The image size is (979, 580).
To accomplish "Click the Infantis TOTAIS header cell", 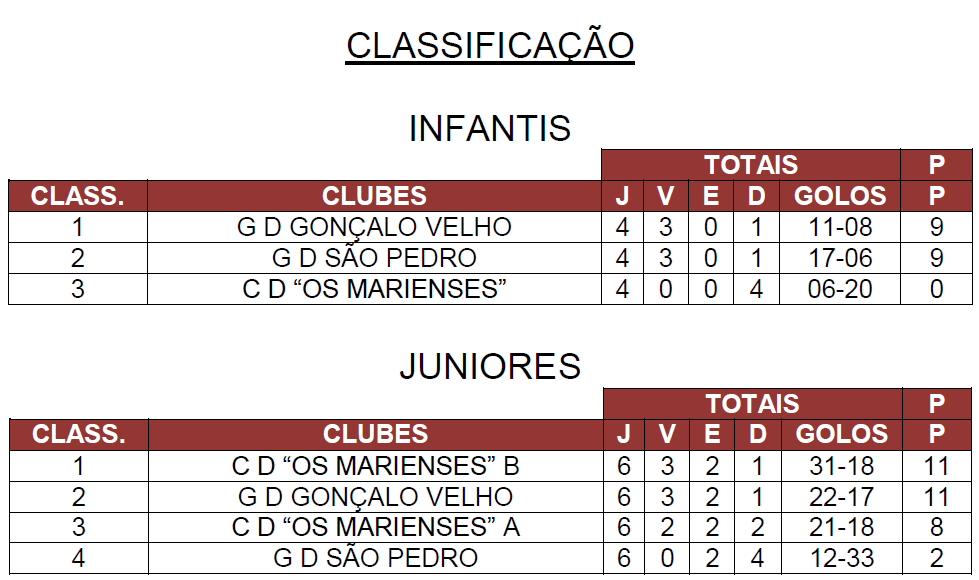I will coord(751,165).
